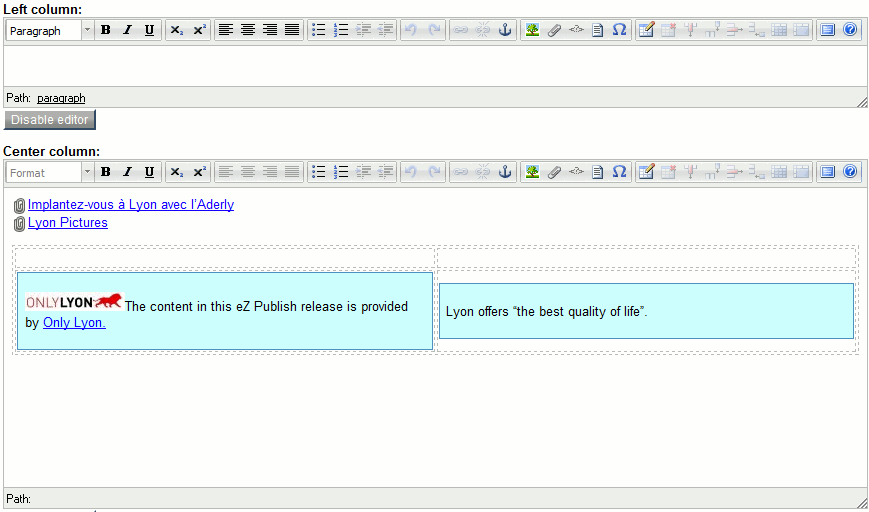869x512 pixels.
Task: Click the Lyon Pictures link
Action: pos(67,223)
